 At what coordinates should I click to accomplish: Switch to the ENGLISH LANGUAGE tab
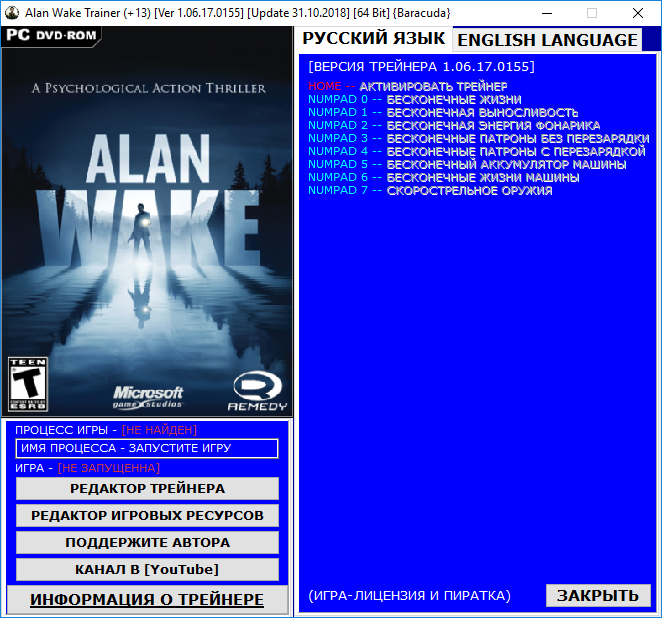(547, 40)
